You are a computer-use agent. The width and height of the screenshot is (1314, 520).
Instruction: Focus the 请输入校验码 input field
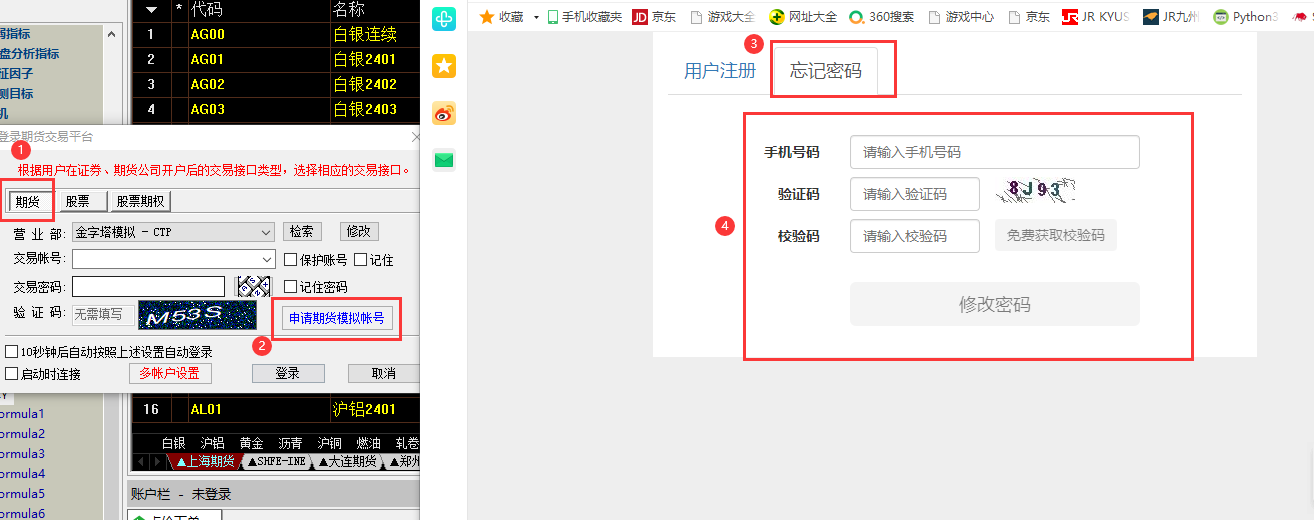[915, 236]
